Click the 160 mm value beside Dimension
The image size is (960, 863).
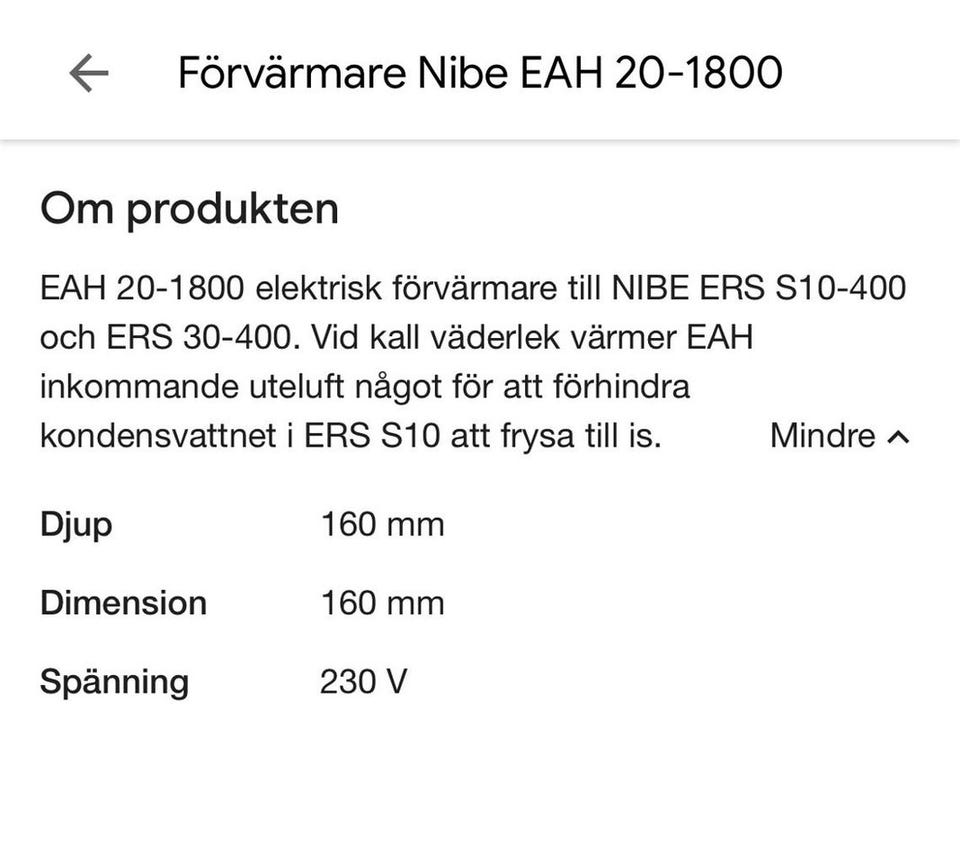382,603
